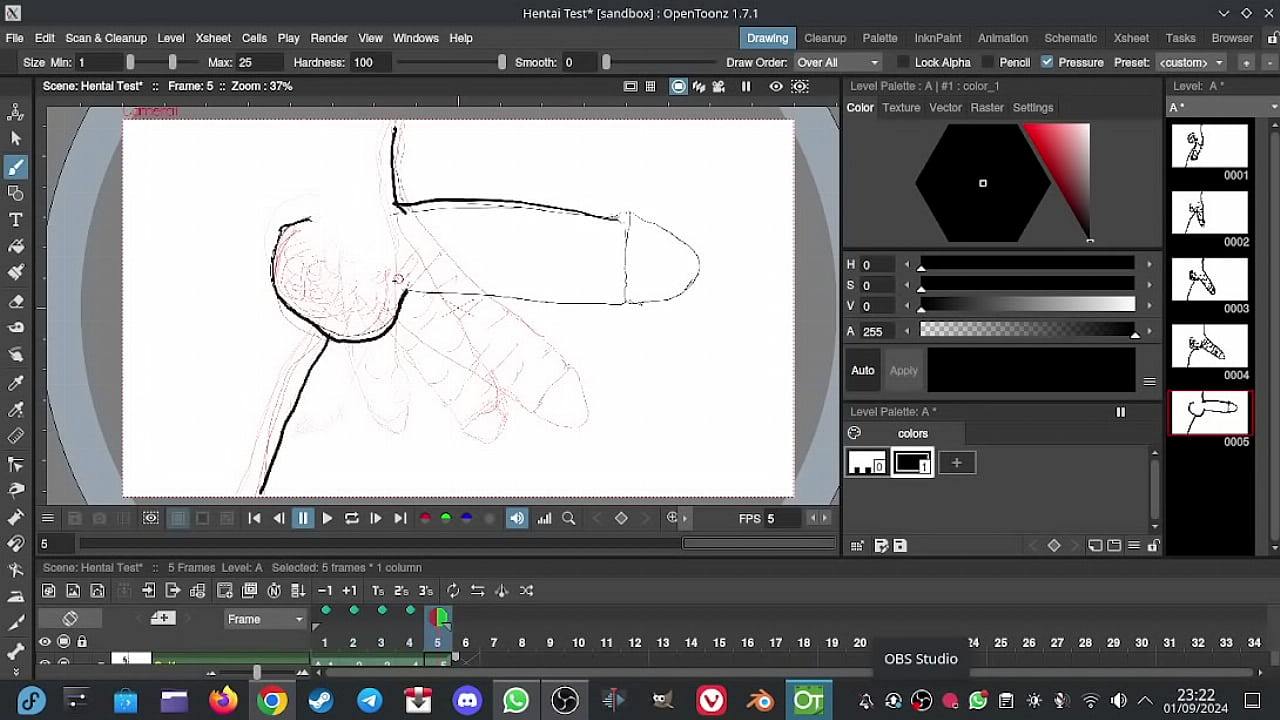The width and height of the screenshot is (1280, 720).
Task: Click the viewer histogram icon
Action: pos(545,518)
